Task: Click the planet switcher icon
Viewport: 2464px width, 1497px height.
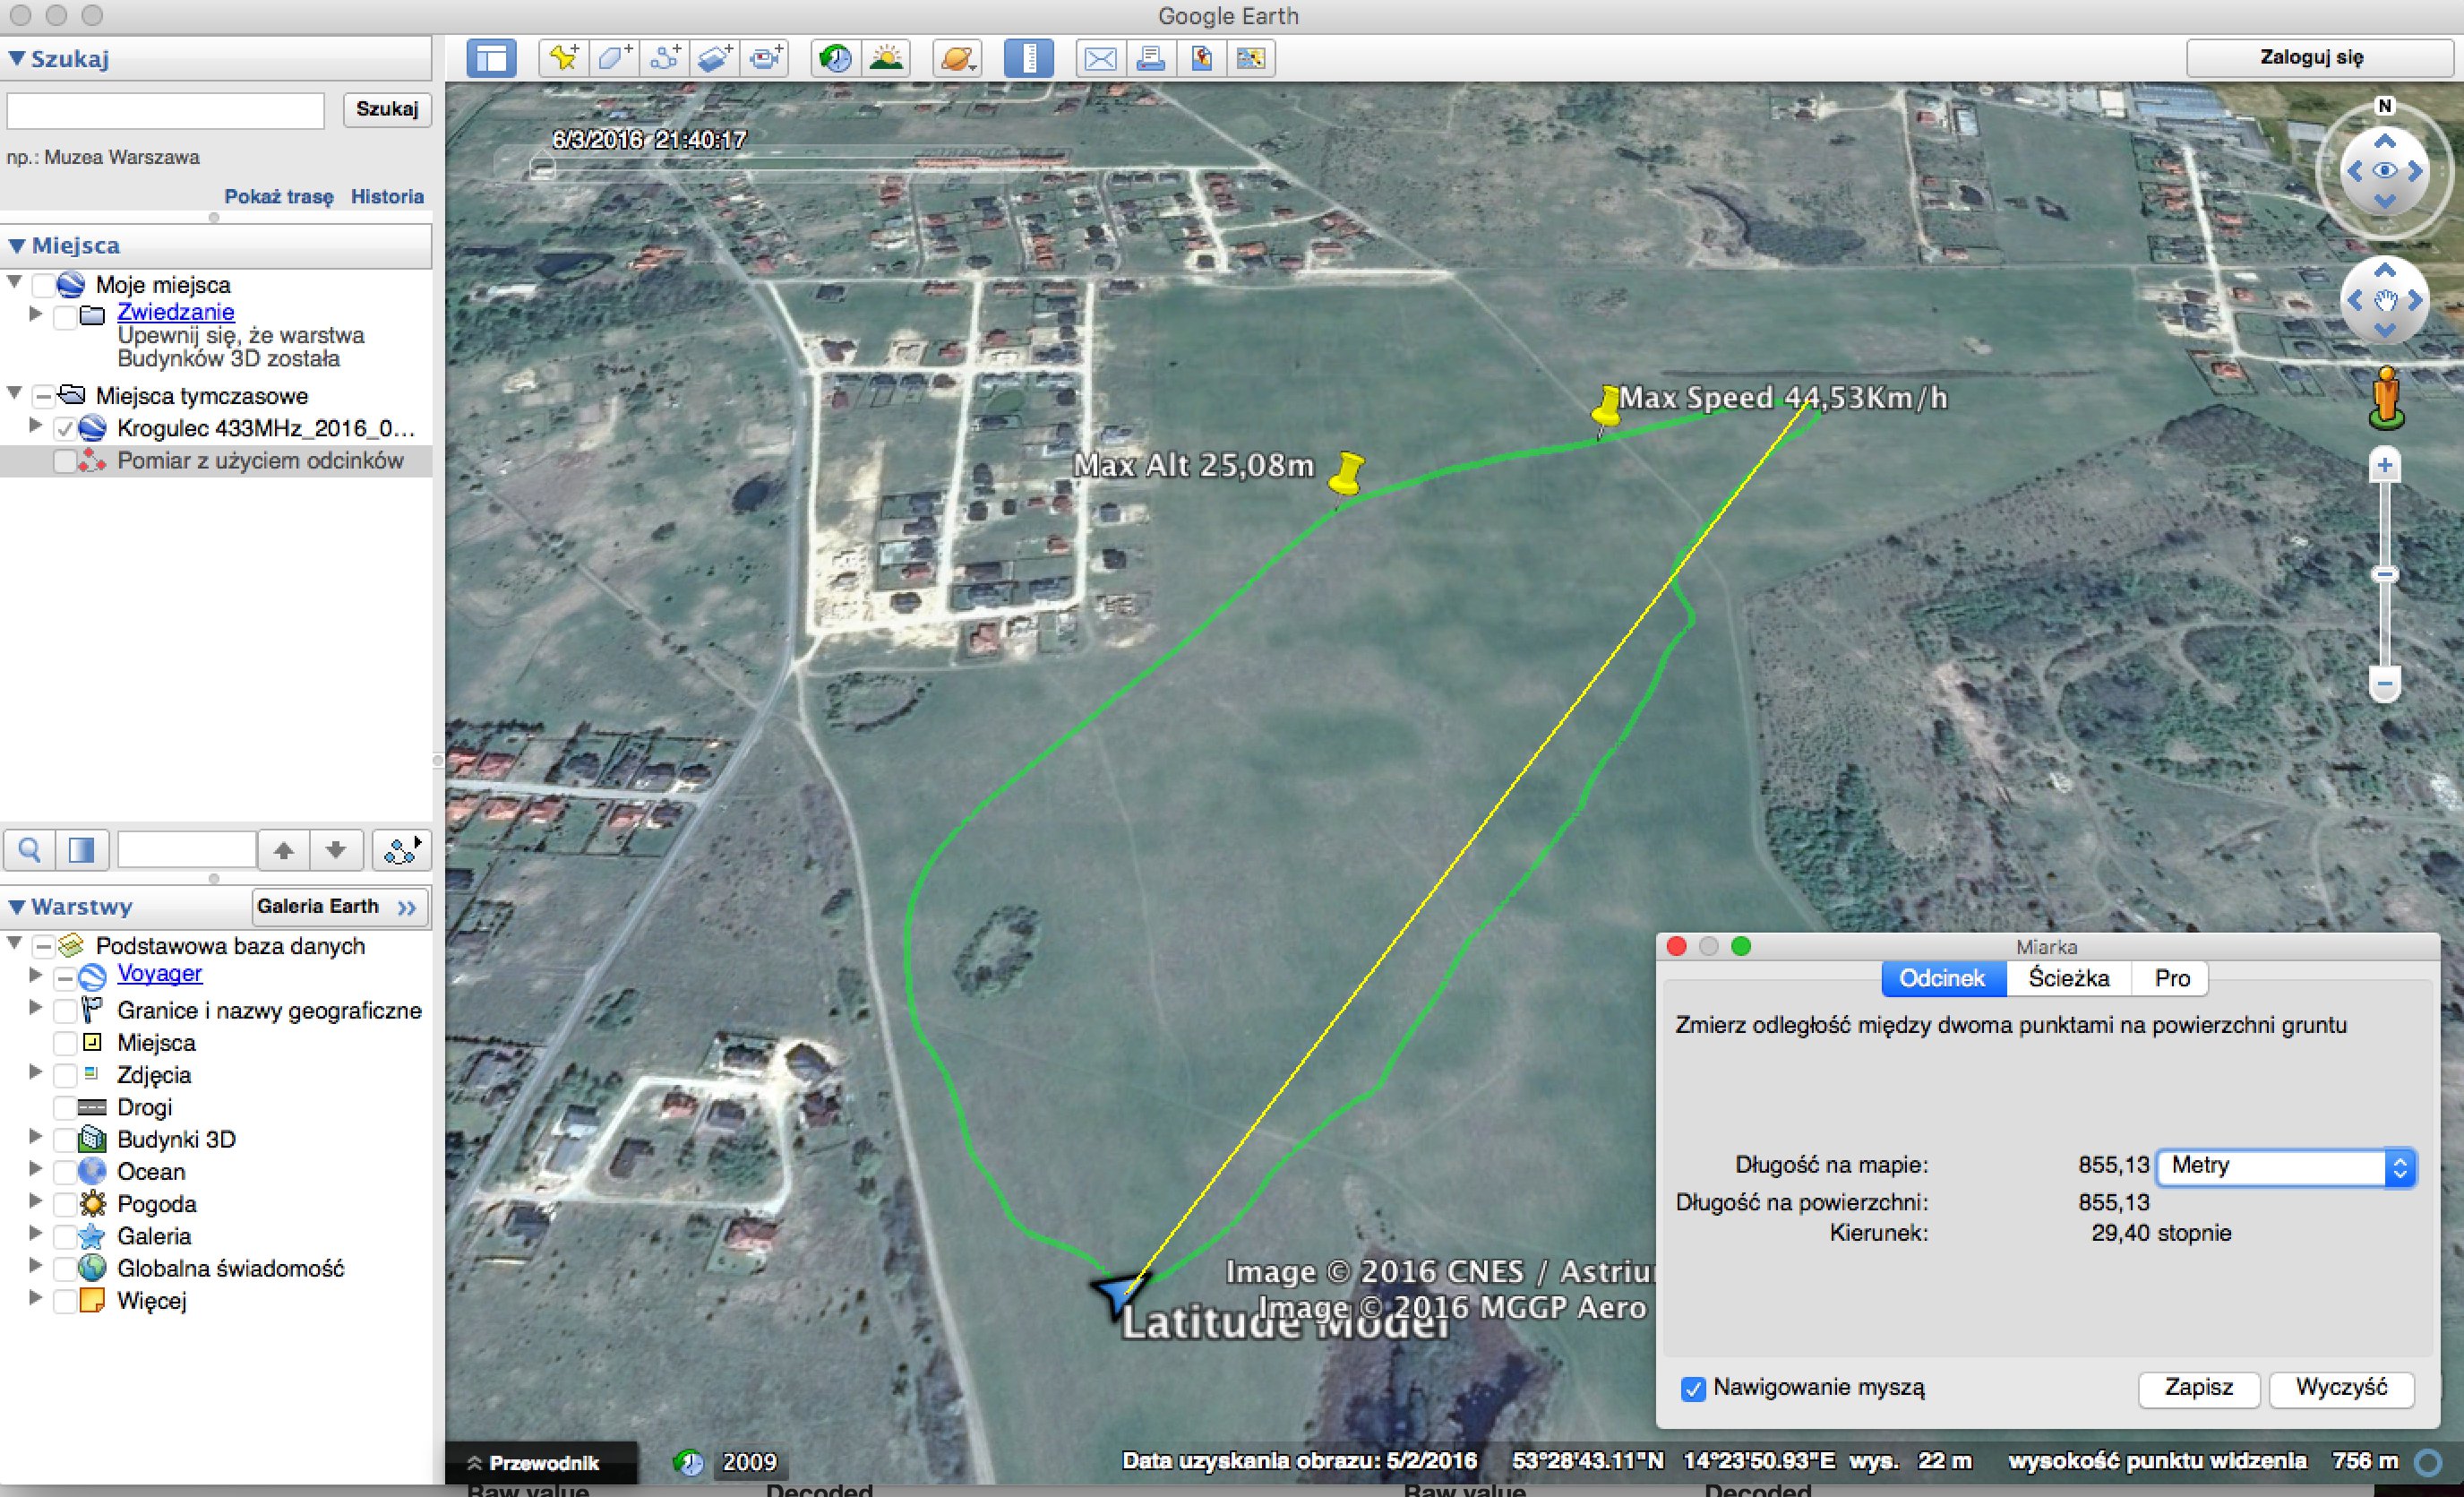Action: 957,58
